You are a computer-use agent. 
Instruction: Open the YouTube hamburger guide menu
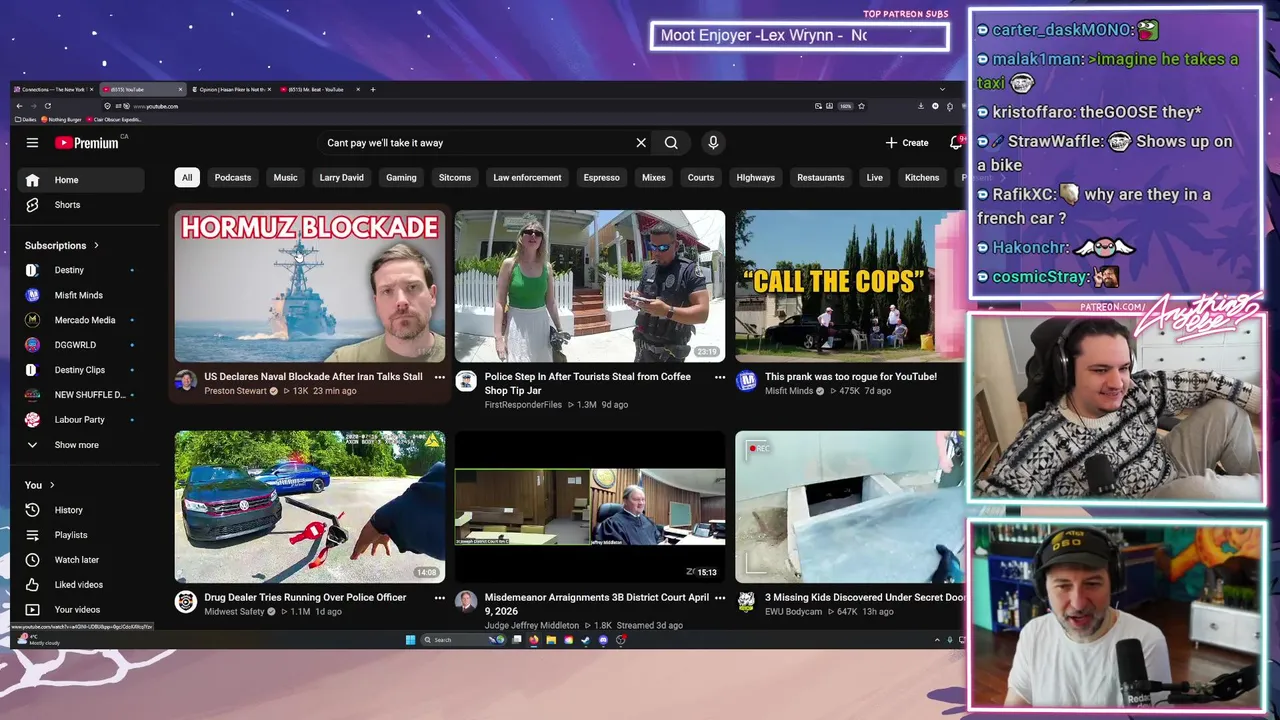click(32, 143)
